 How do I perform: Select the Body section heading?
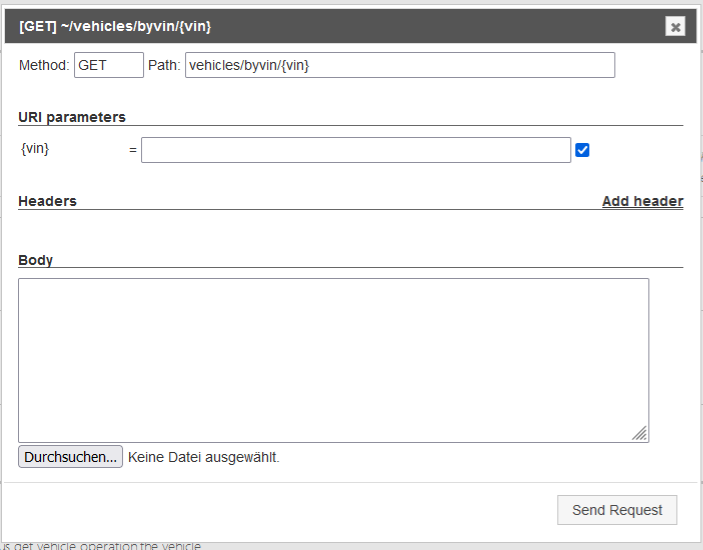[x=36, y=260]
